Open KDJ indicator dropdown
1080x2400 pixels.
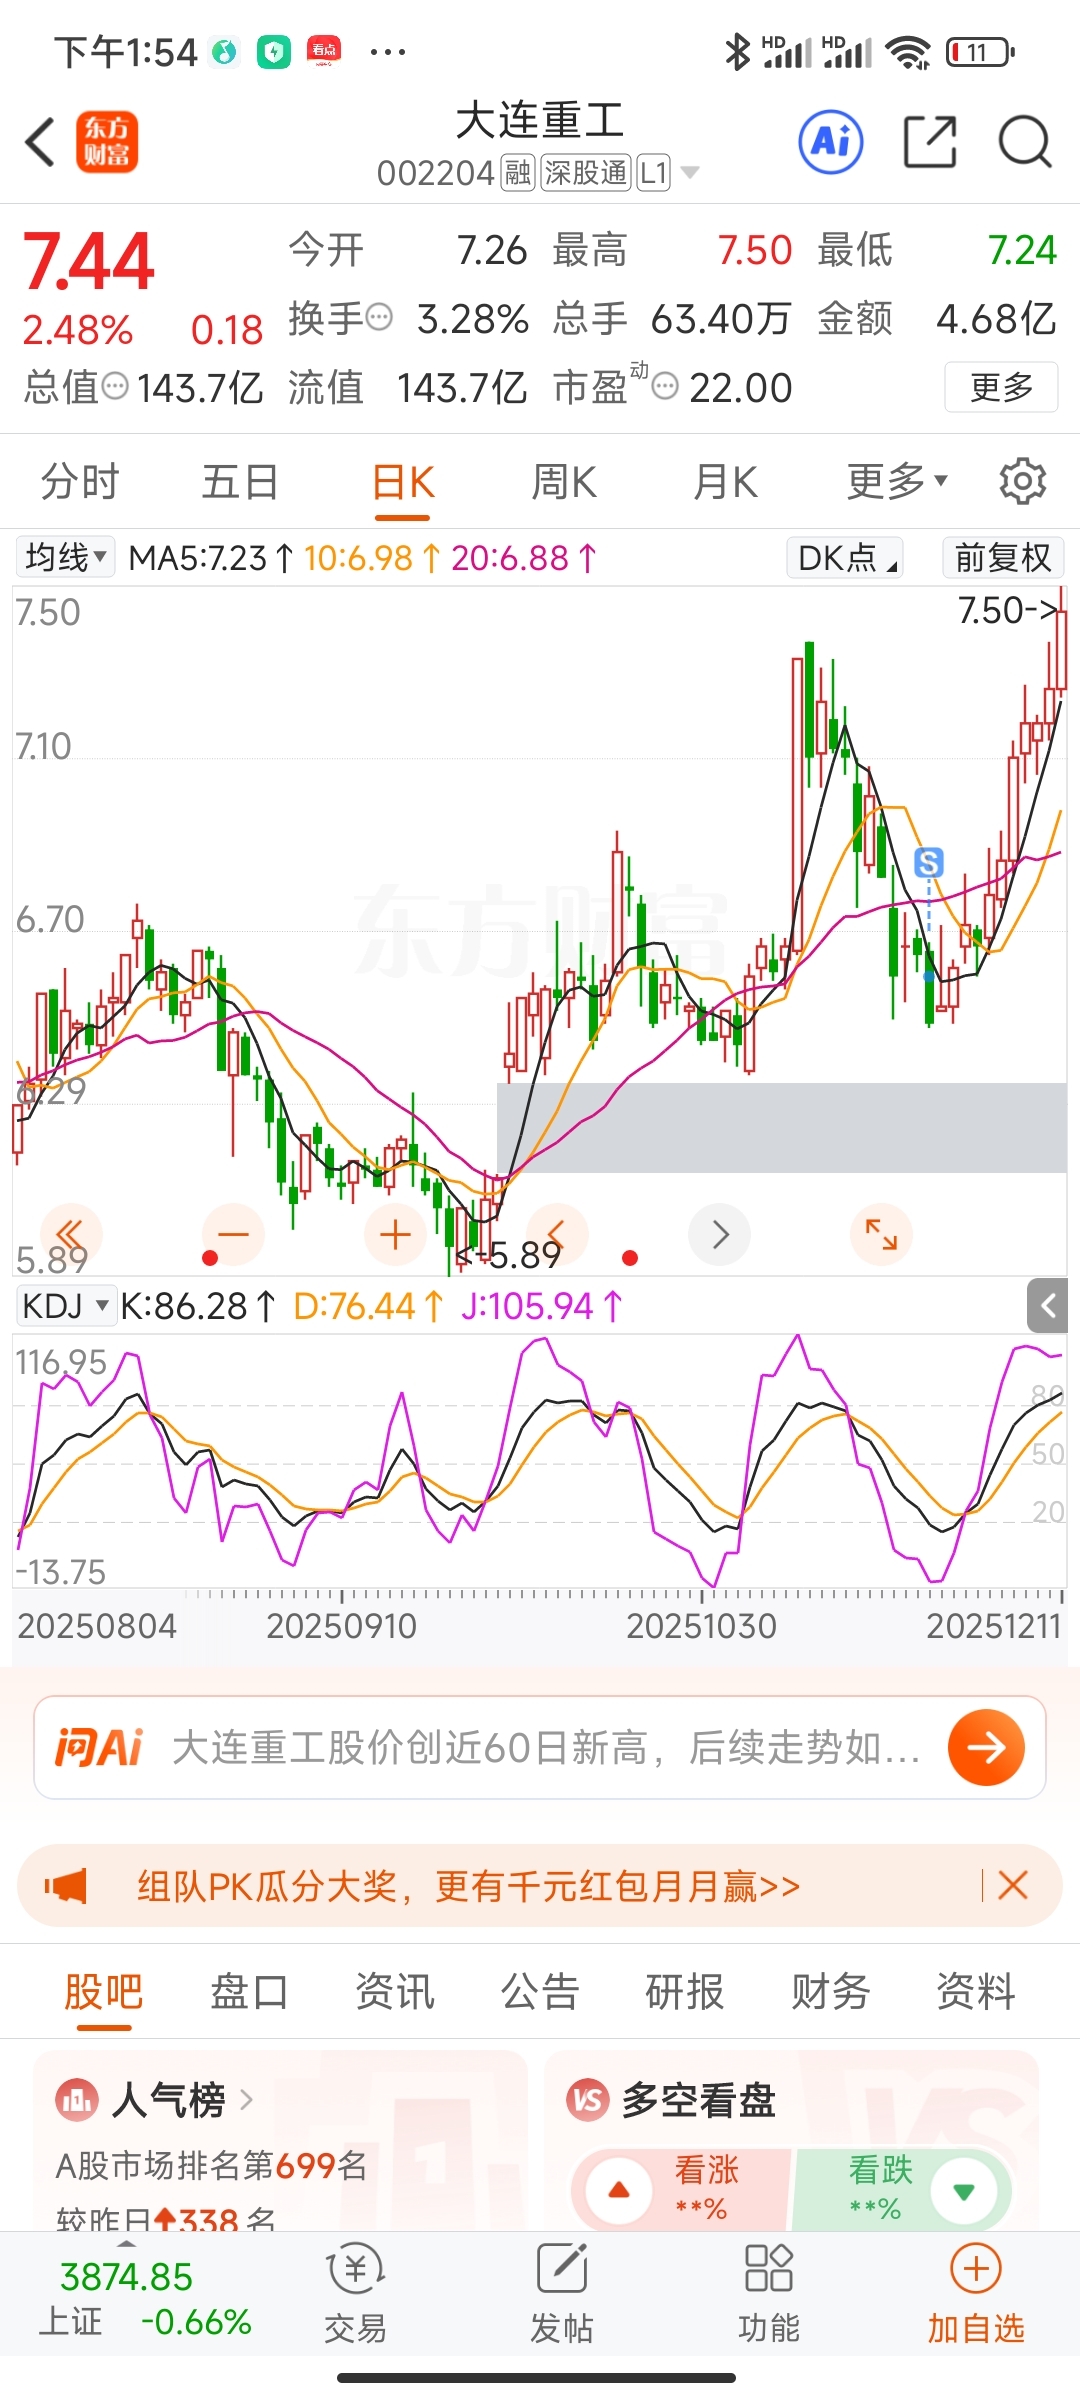(66, 1305)
